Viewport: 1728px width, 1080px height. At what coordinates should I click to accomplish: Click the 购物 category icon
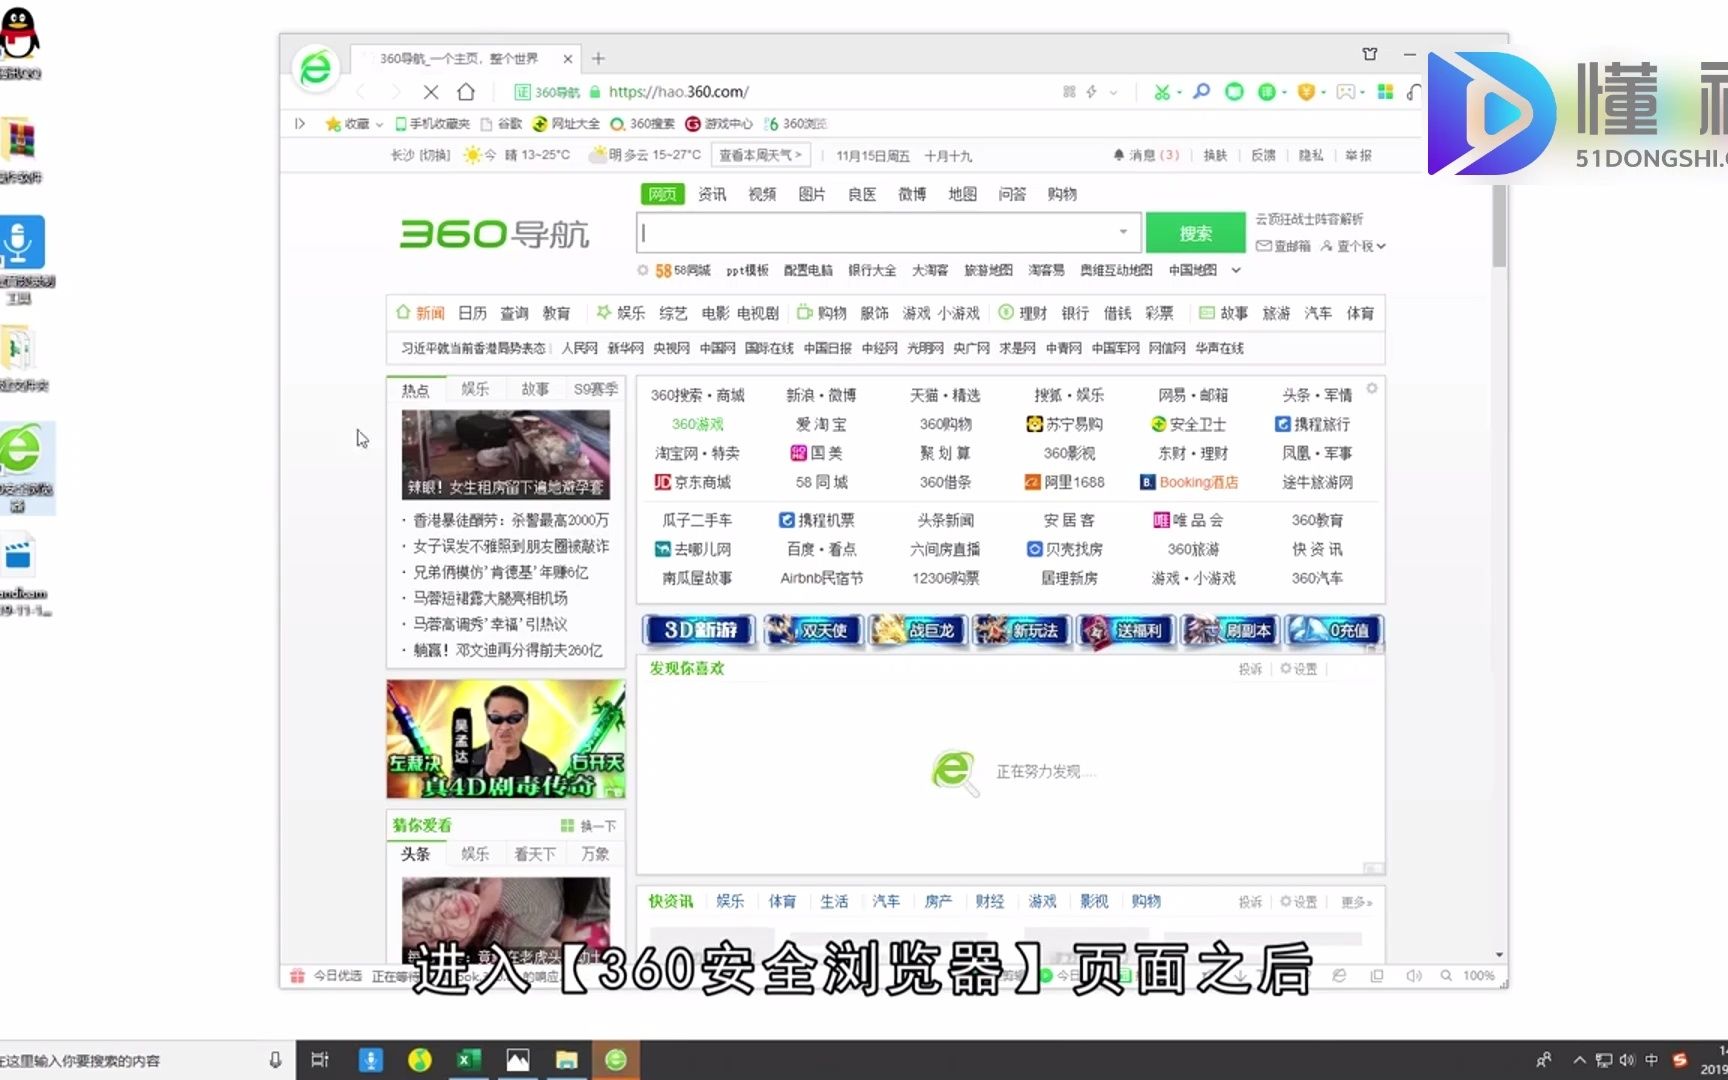(821, 313)
